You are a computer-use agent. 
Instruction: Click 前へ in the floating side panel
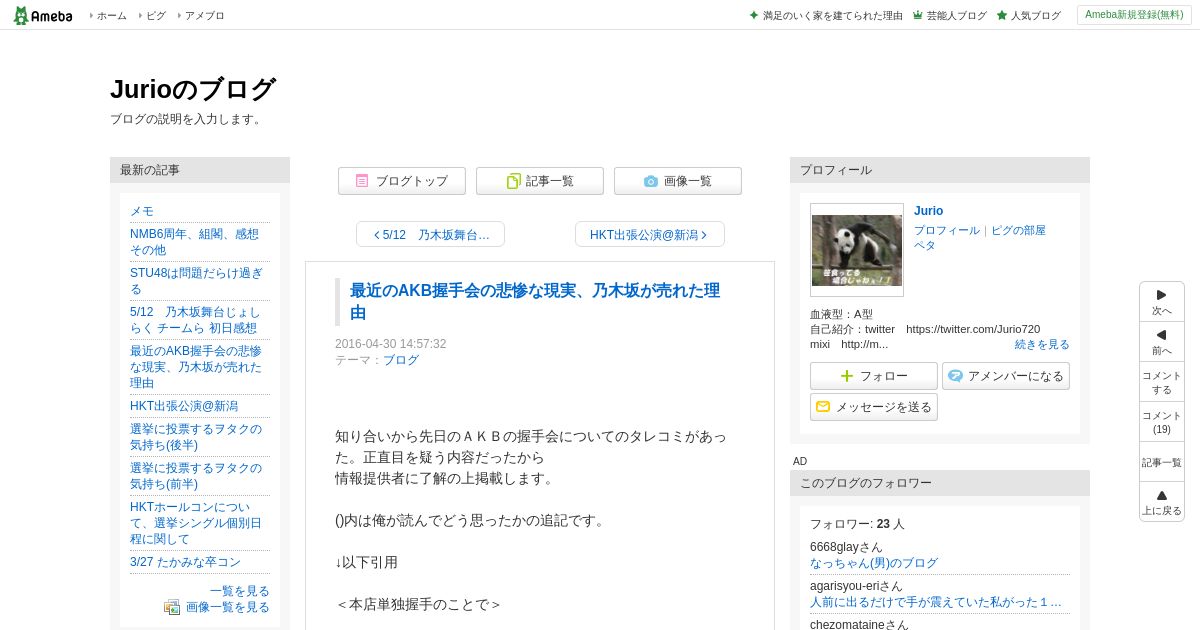pos(1162,342)
